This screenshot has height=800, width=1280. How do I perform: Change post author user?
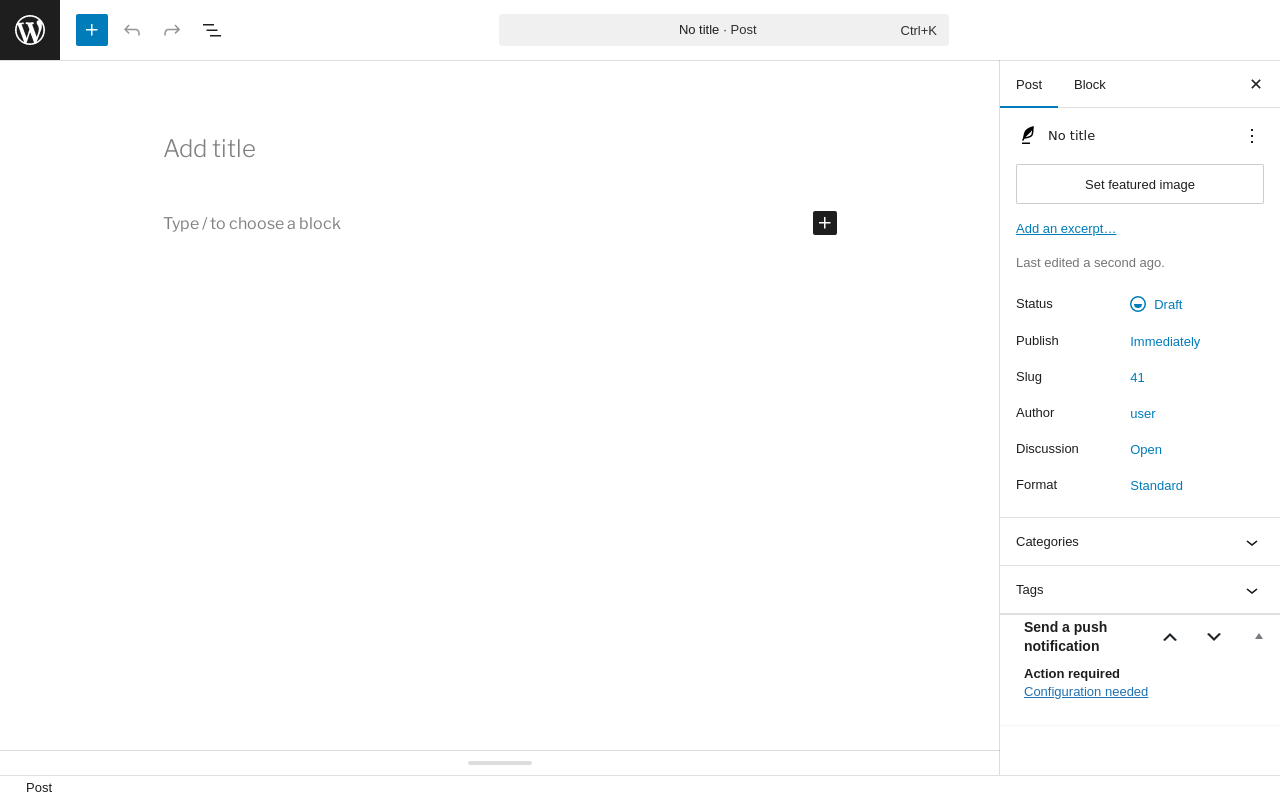pyautogui.click(x=1143, y=413)
